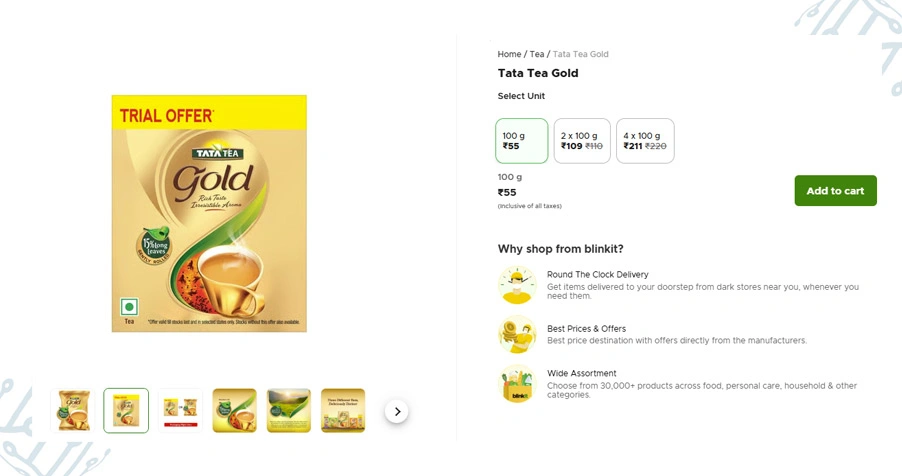Image resolution: width=902 pixels, height=476 pixels.
Task: Open the thumbnail comparing two tea packs
Action: pyautogui.click(x=180, y=411)
